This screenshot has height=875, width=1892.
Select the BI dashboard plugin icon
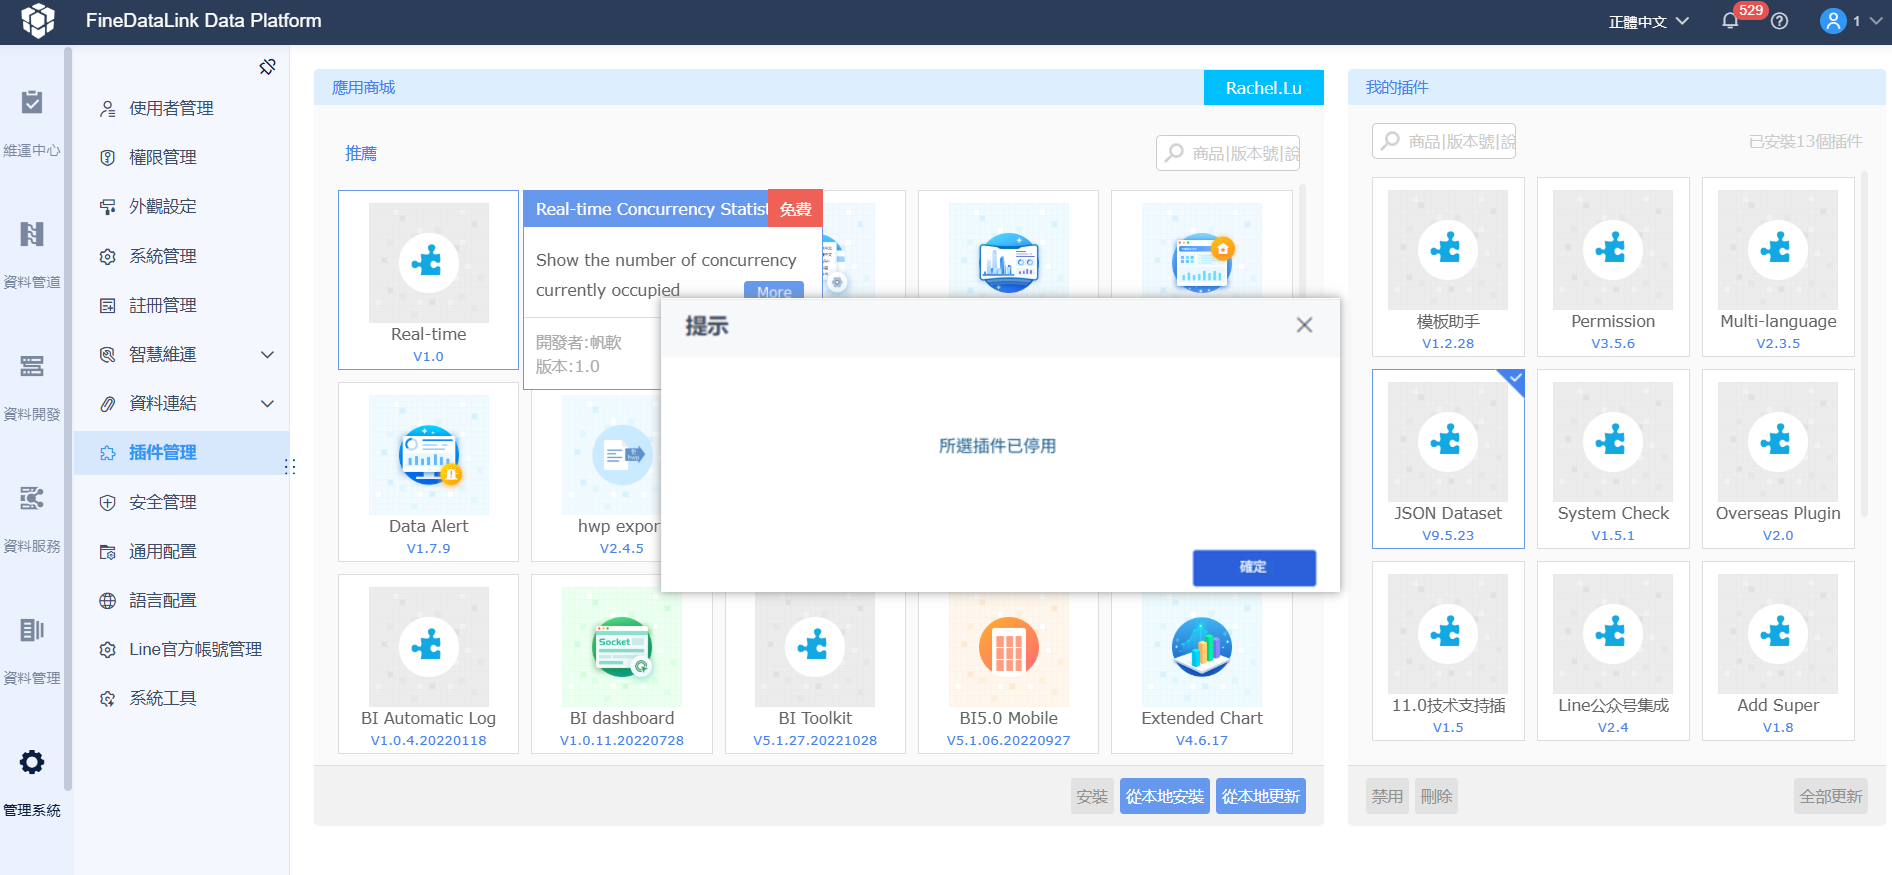tap(622, 647)
